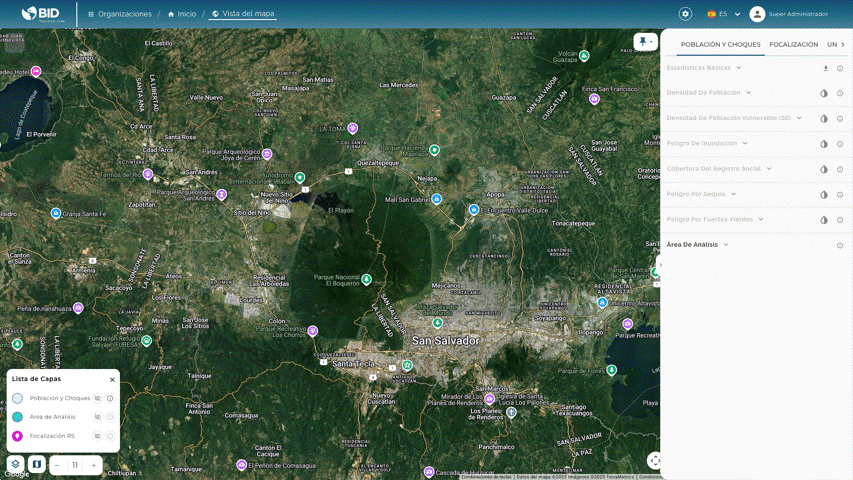Screen dimensions: 853x480
Task: Toggle visibility of Focalización RS layer
Action: coord(98,436)
